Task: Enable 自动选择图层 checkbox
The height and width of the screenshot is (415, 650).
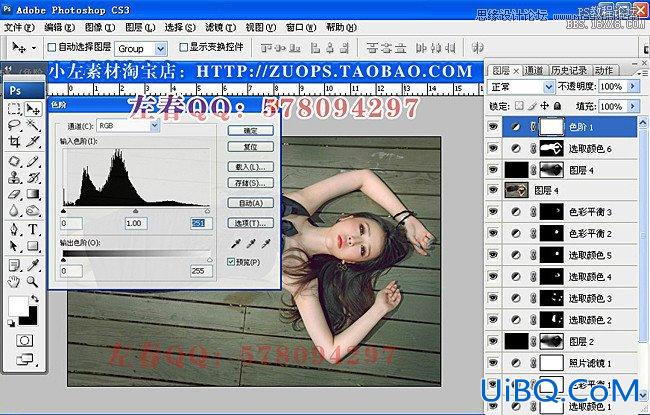Action: coord(52,48)
